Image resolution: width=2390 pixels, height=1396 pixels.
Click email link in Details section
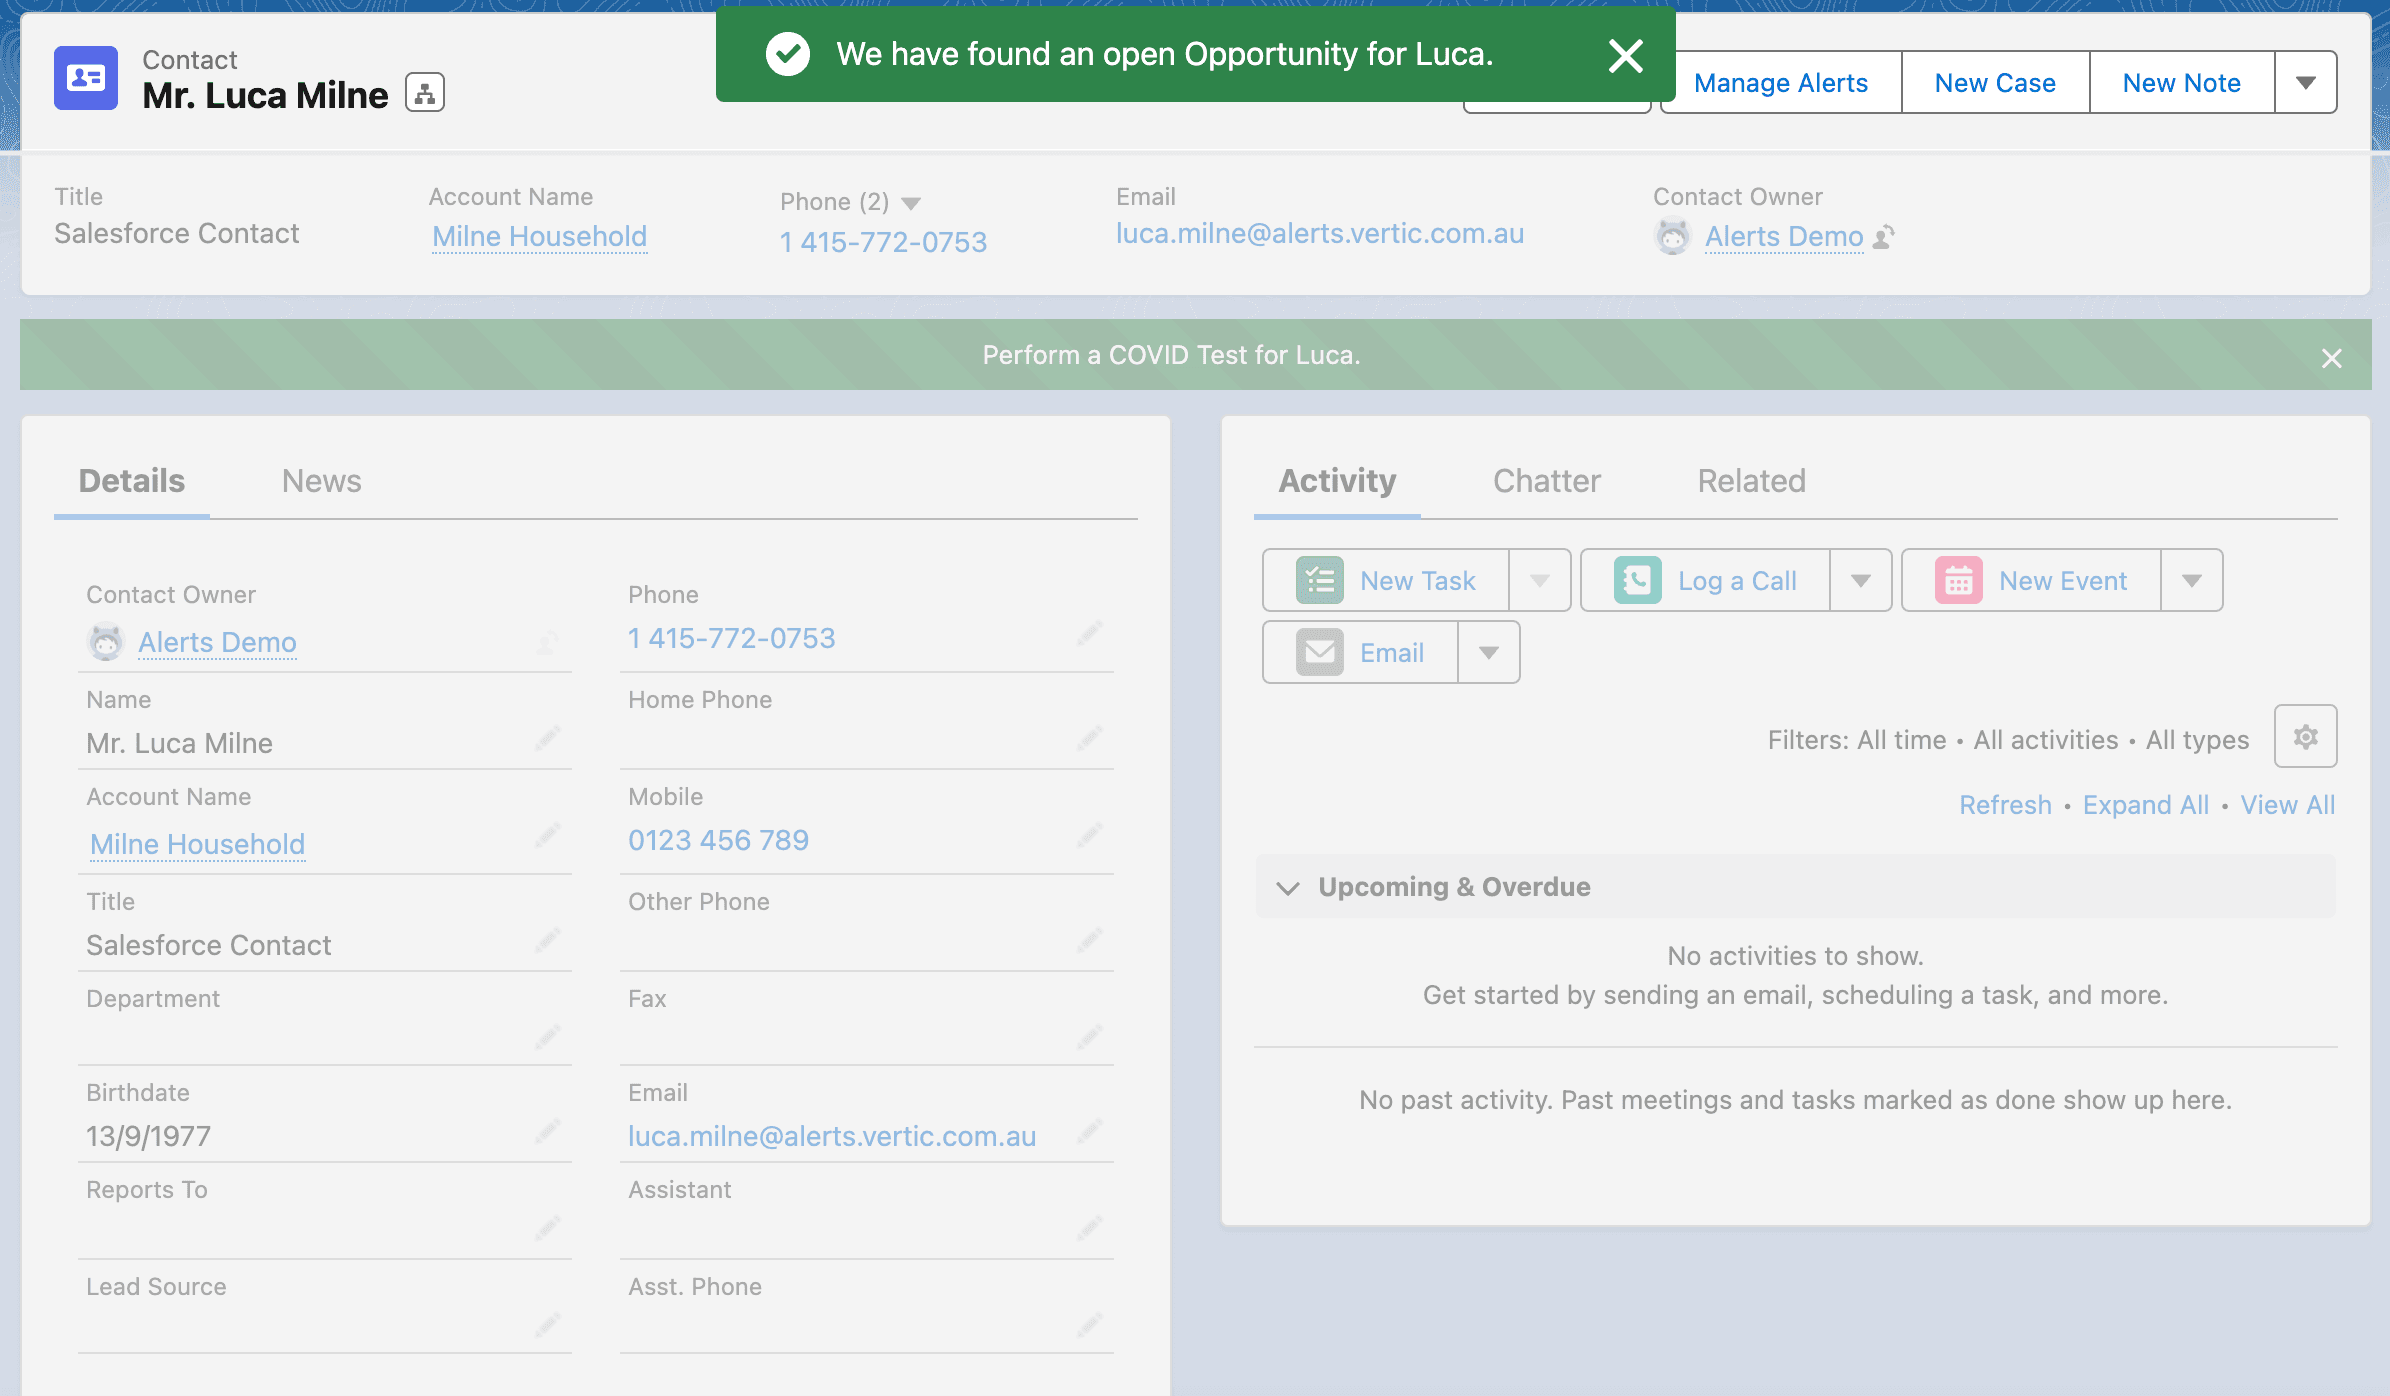832,1136
